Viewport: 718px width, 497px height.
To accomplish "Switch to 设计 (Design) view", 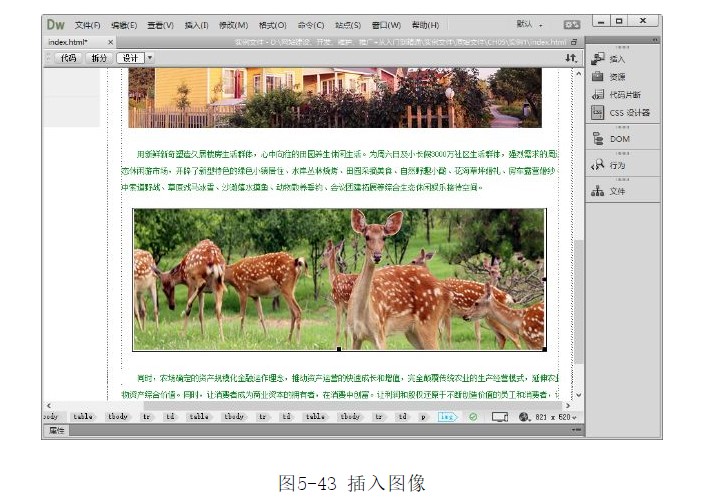I will pyautogui.click(x=129, y=58).
